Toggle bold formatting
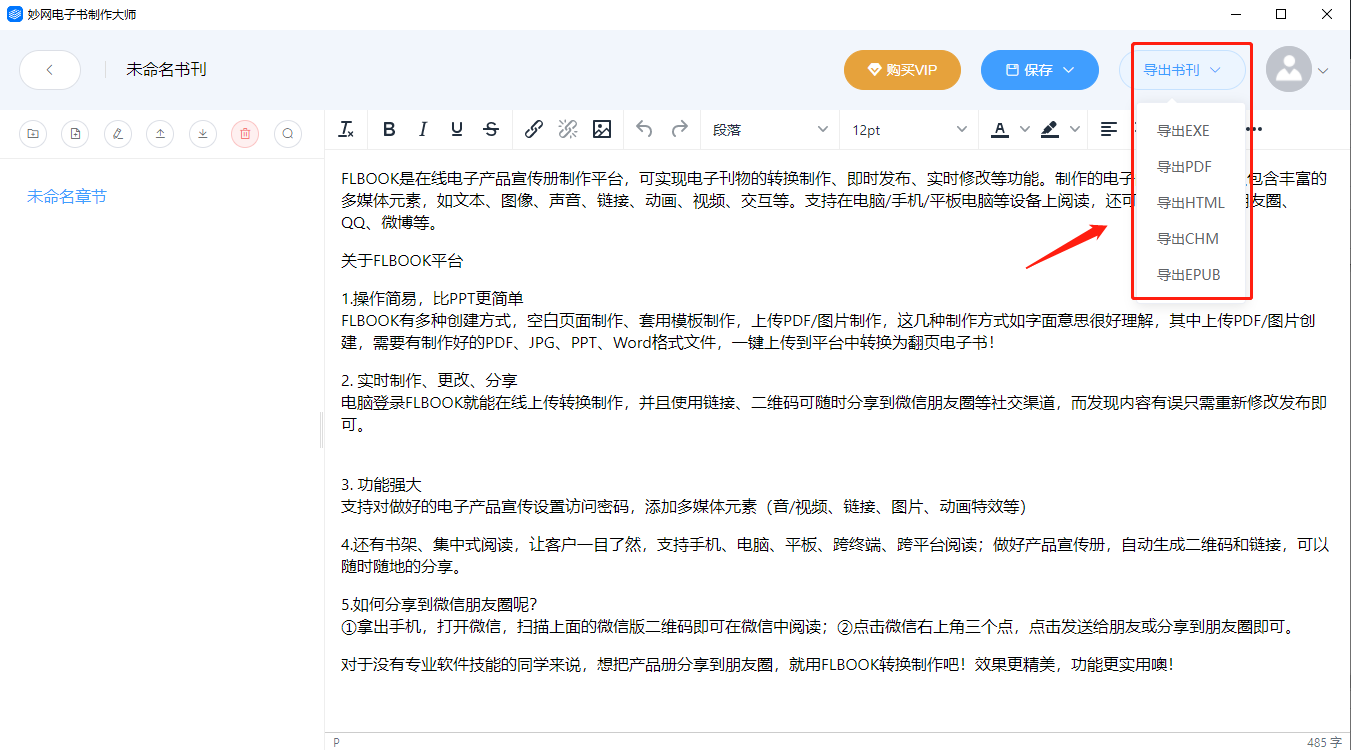 pyautogui.click(x=389, y=129)
